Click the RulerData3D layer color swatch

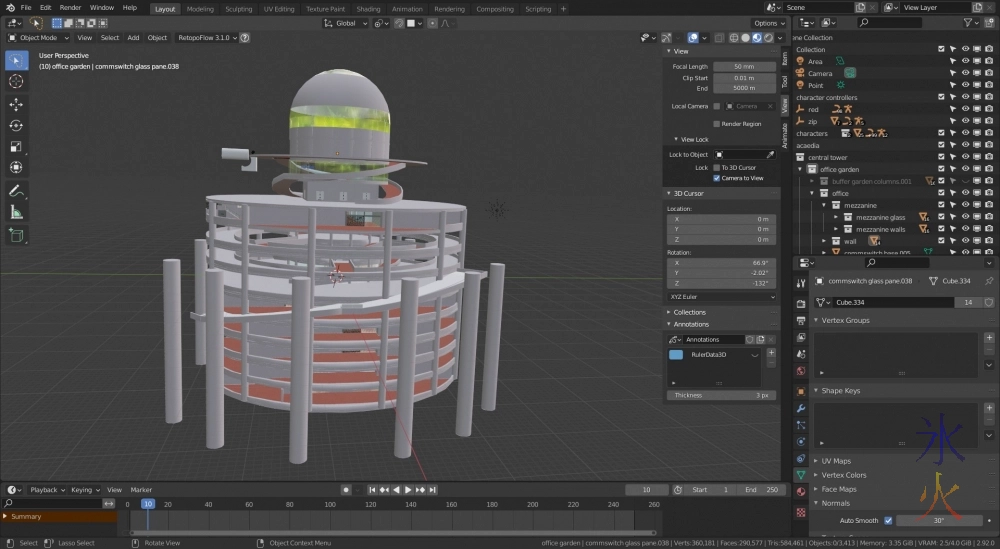(x=676, y=354)
